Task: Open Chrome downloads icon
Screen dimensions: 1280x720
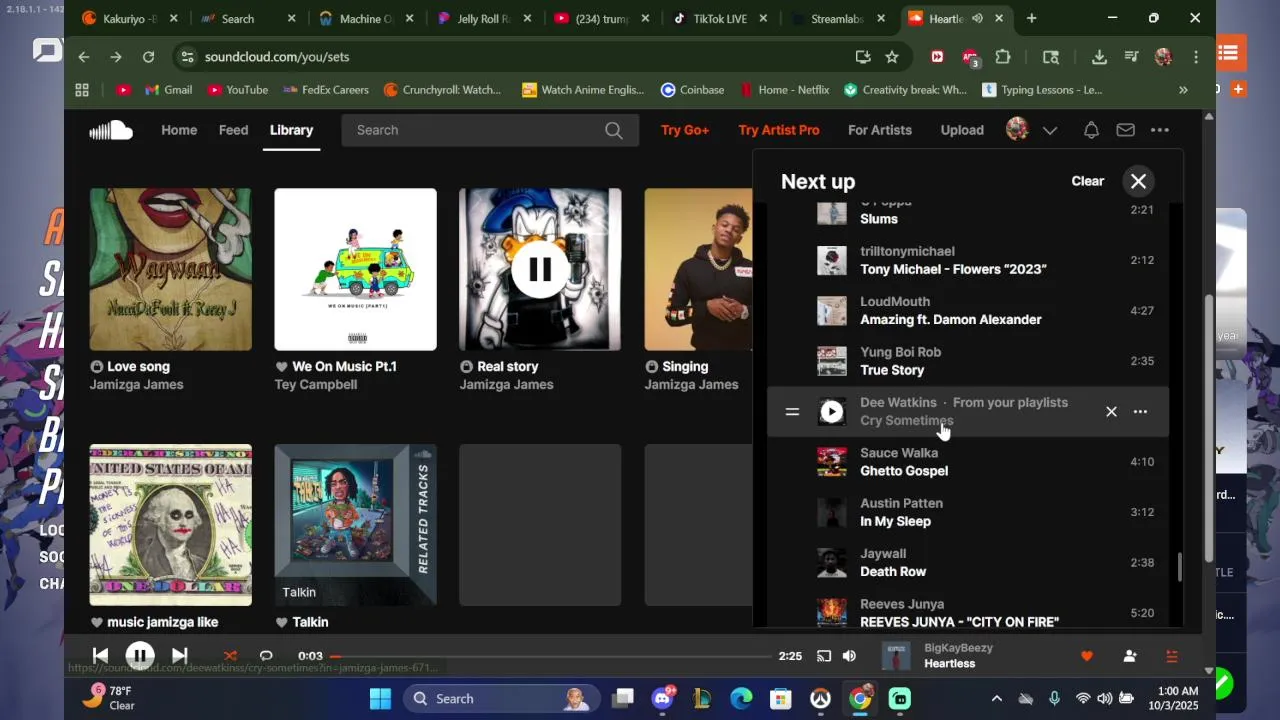Action: (x=1099, y=57)
